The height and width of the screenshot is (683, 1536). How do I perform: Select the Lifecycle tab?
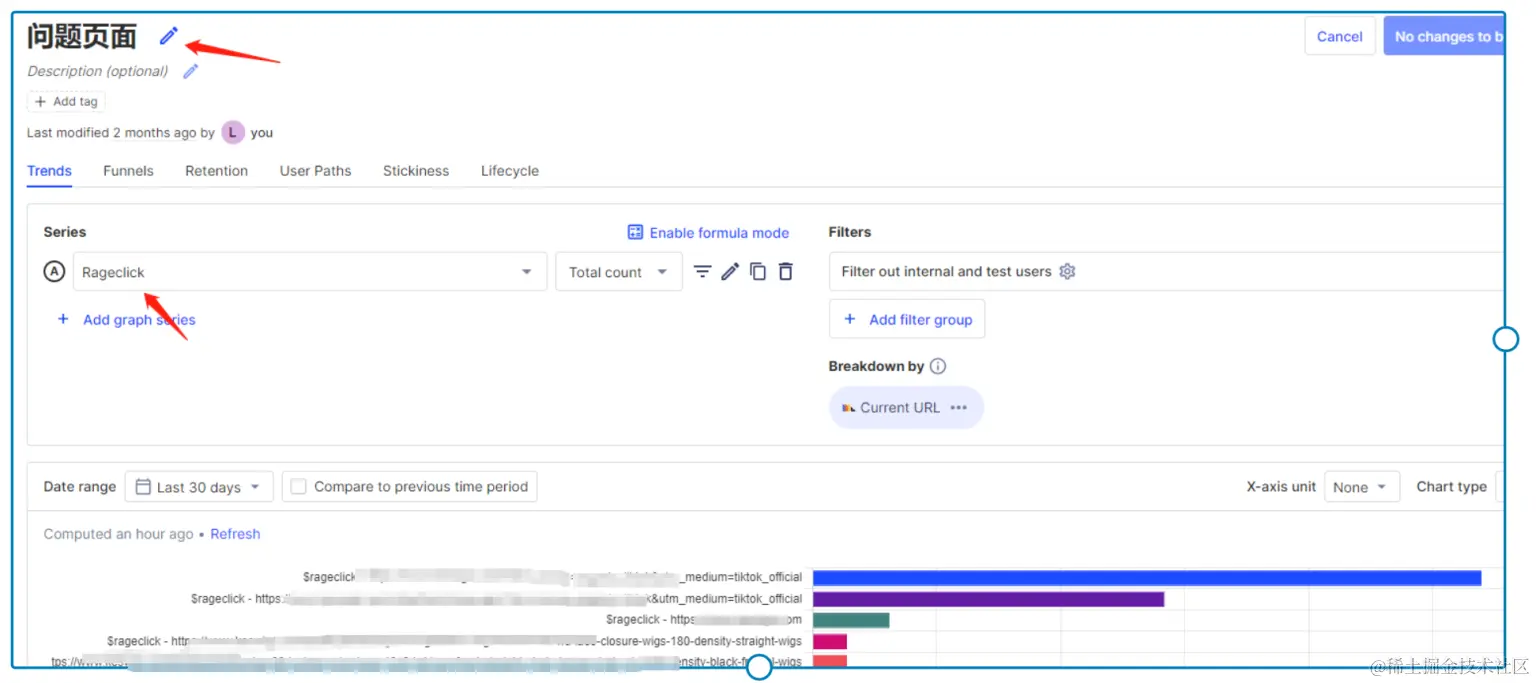tap(510, 171)
